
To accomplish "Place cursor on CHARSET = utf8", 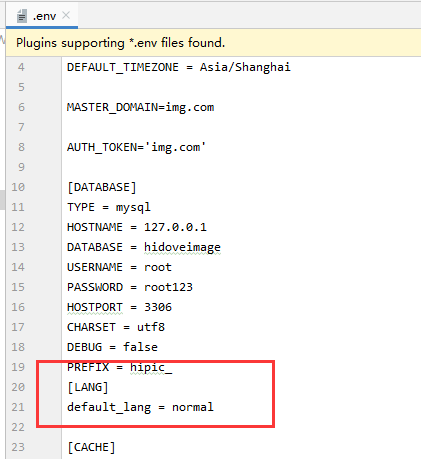I will pos(116,327).
